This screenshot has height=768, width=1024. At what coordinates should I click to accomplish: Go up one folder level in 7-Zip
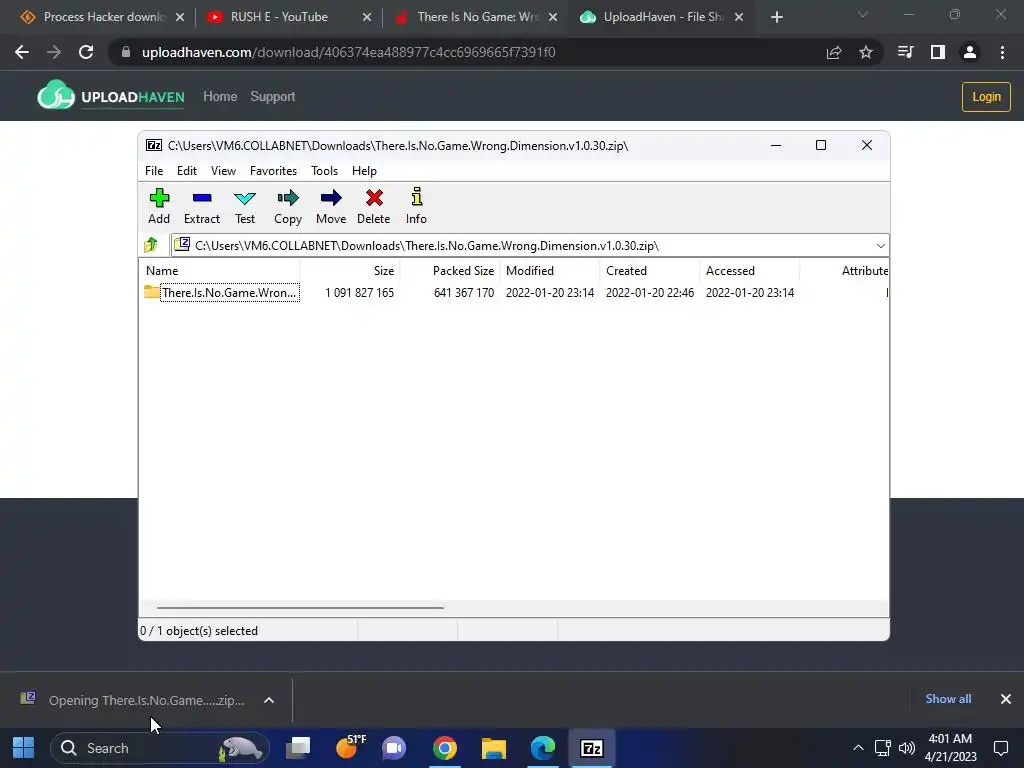(x=152, y=245)
